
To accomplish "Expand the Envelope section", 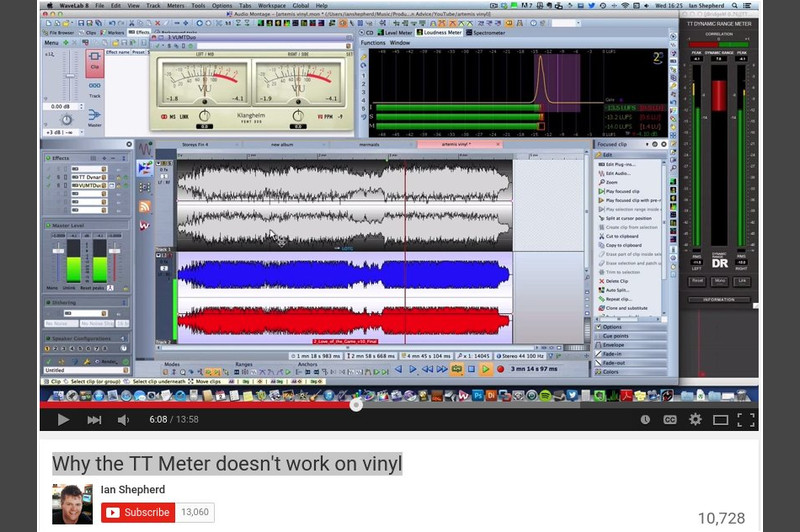I will (630, 345).
